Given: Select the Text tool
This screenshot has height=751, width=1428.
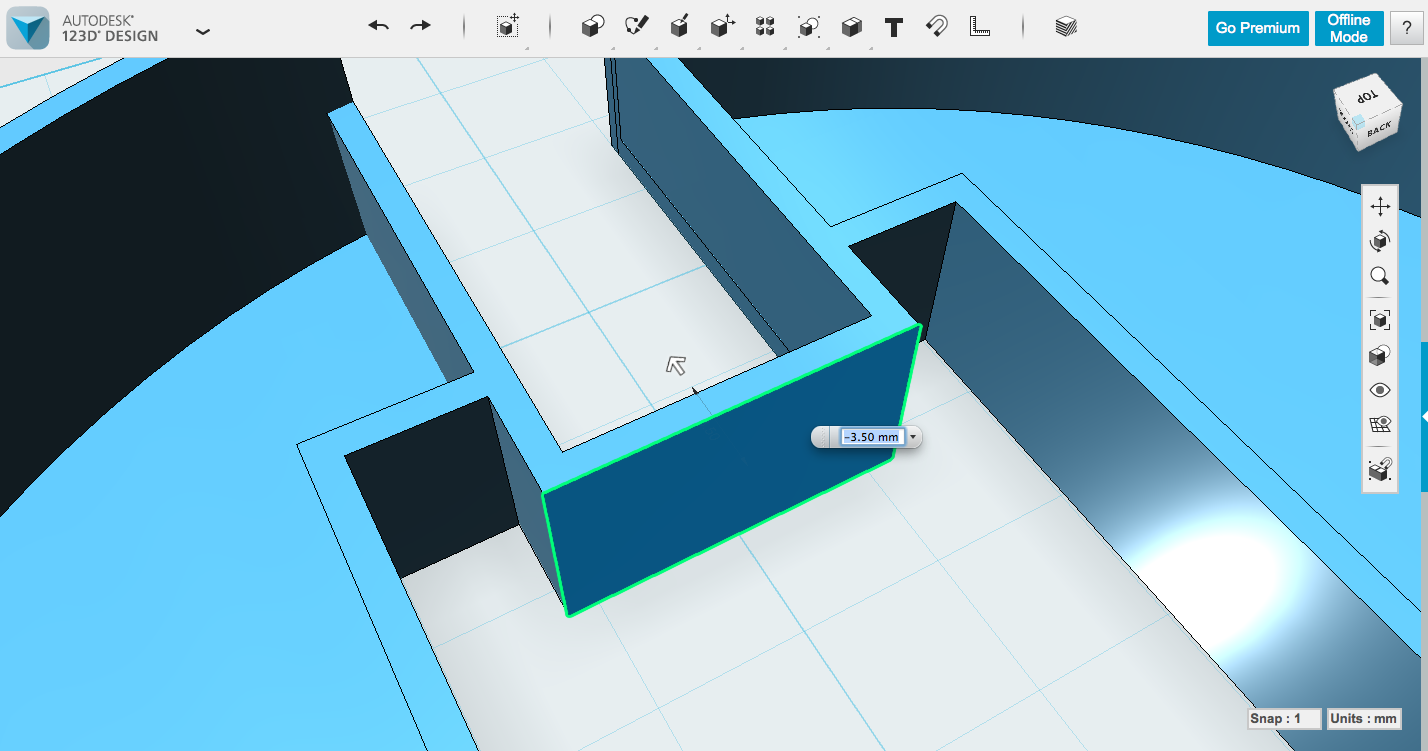Looking at the screenshot, I should (x=894, y=27).
